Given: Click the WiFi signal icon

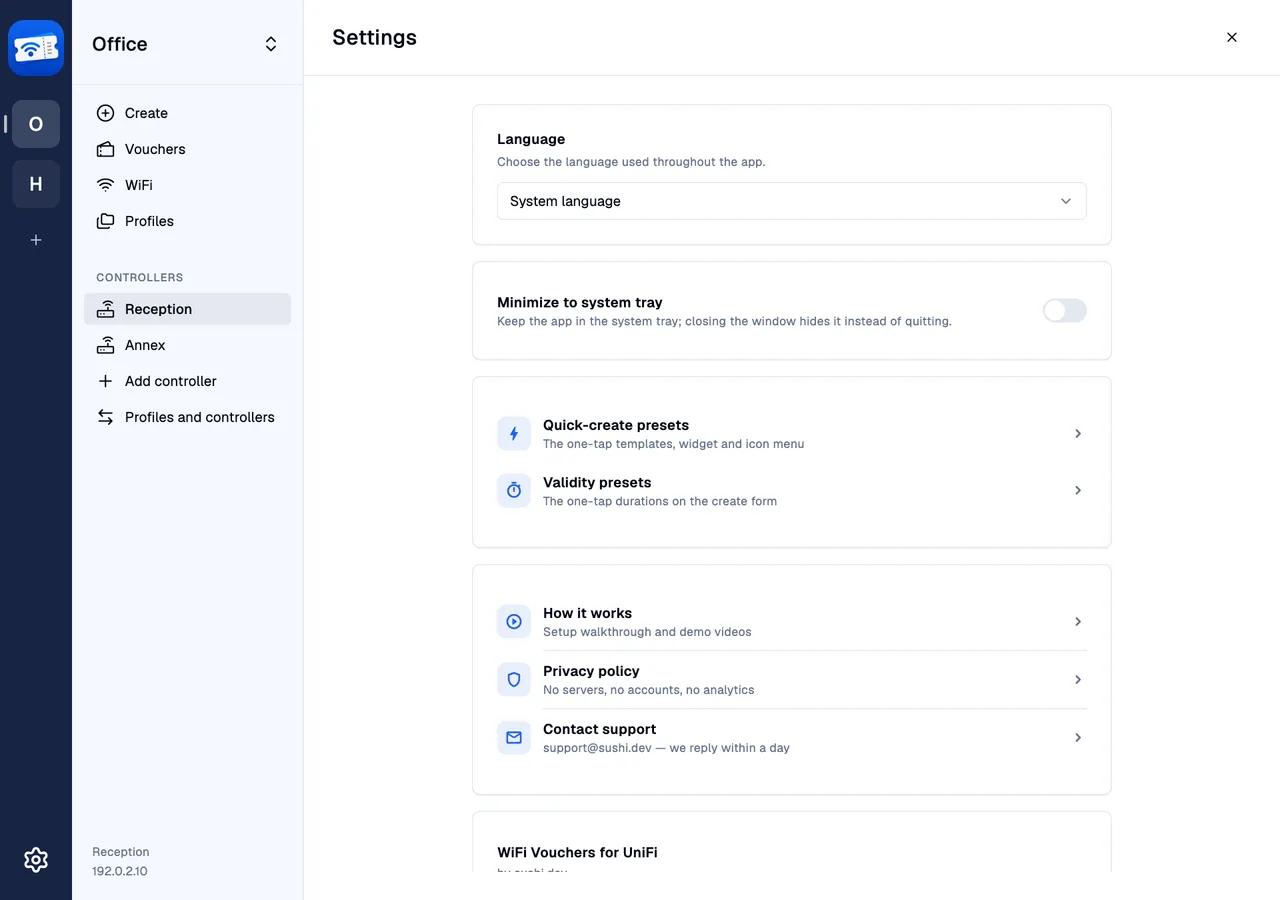Looking at the screenshot, I should click(105, 185).
